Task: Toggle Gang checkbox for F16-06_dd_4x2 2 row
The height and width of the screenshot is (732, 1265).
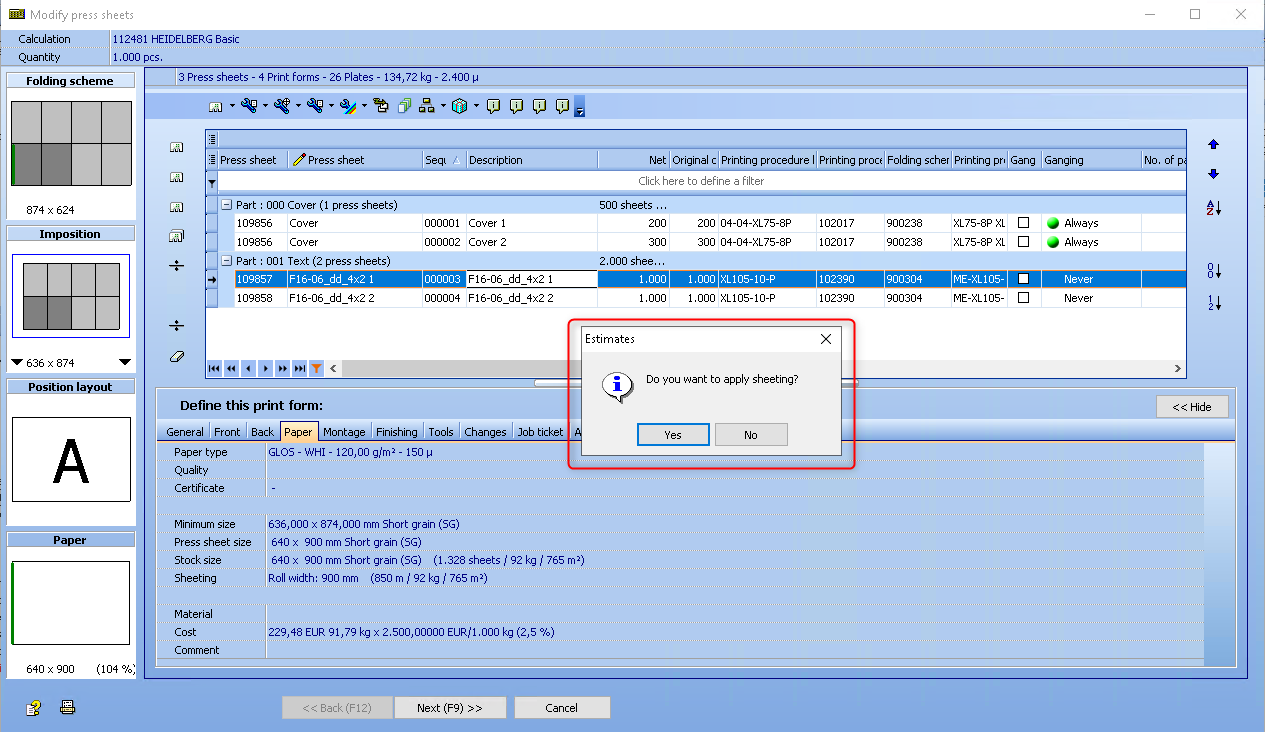Action: 1023,298
